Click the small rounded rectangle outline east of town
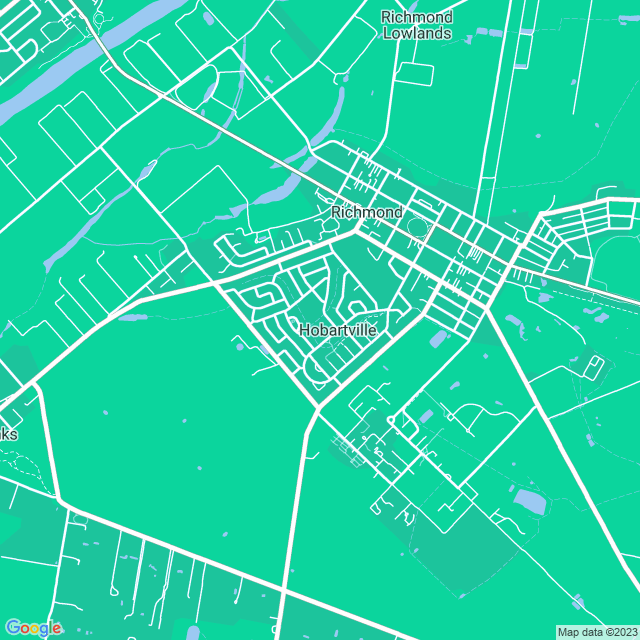 tap(593, 366)
